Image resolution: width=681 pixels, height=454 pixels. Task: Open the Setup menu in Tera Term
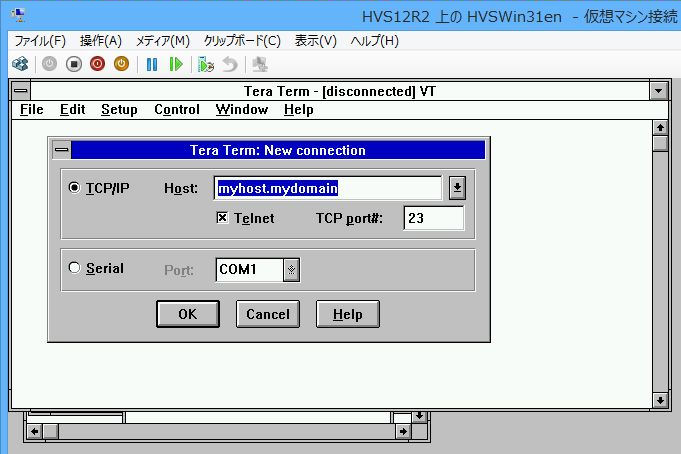click(x=119, y=110)
